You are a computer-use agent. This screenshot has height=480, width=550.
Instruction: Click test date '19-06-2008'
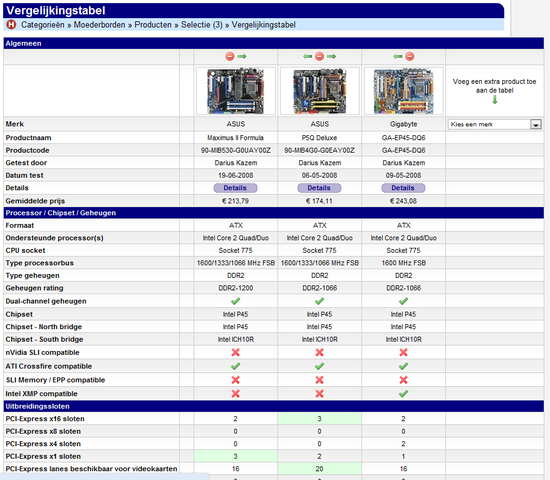tap(236, 175)
